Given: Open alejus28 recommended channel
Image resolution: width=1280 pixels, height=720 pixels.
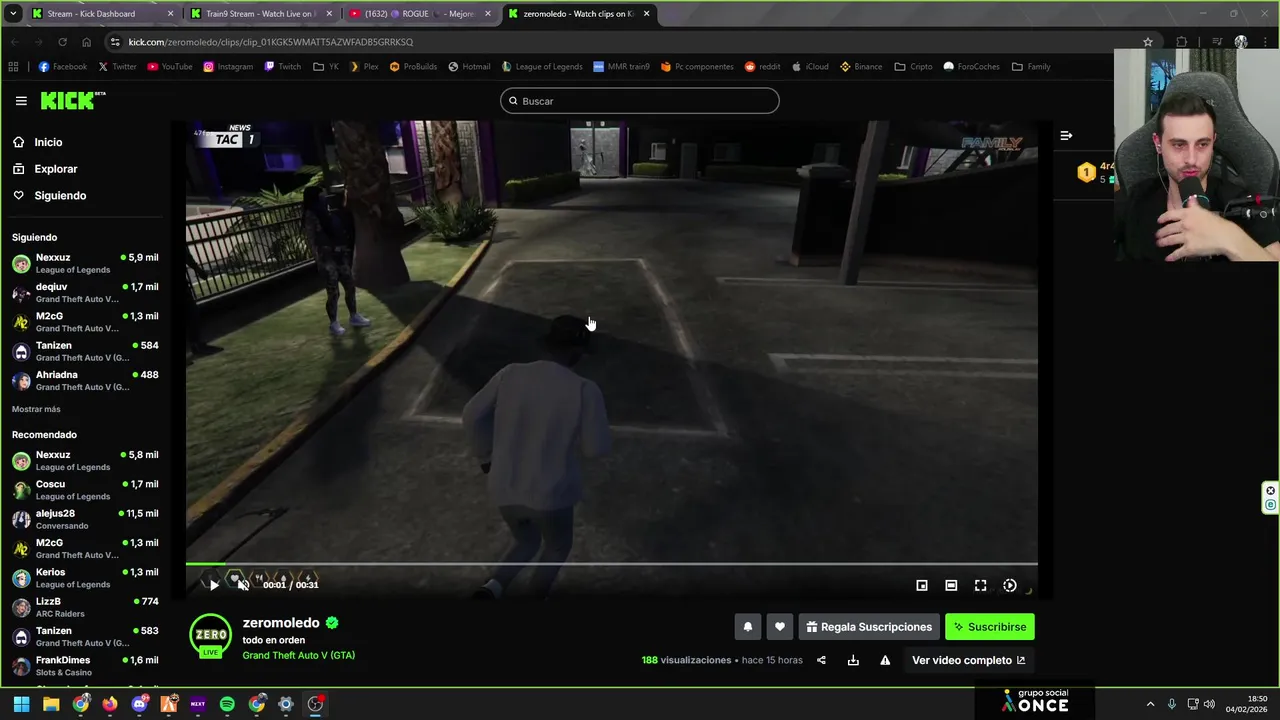Looking at the screenshot, I should tap(85, 518).
